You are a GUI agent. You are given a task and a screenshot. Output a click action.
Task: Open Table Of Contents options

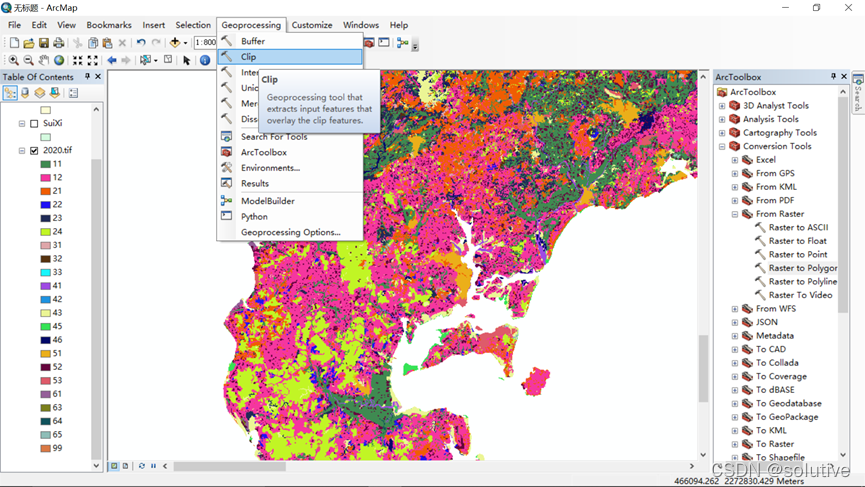73,93
